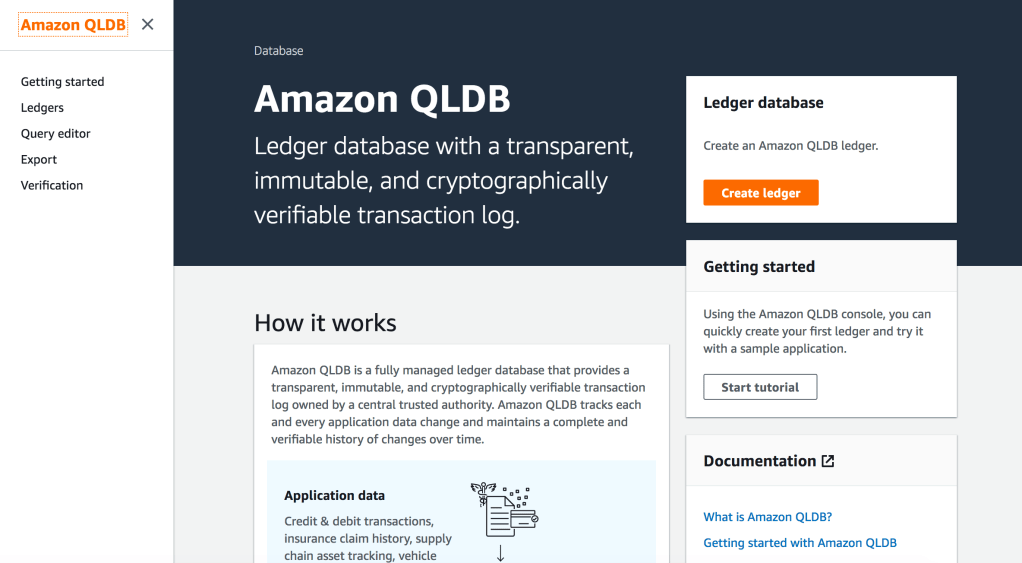Viewport: 1022px width, 563px height.
Task: Click the Documentation external link icon
Action: coord(828,461)
